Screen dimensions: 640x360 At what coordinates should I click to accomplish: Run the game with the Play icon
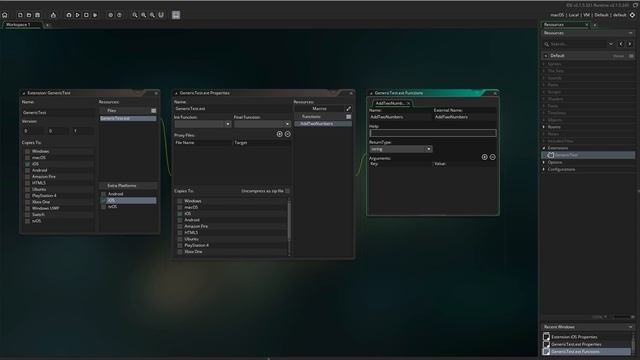click(x=77, y=15)
